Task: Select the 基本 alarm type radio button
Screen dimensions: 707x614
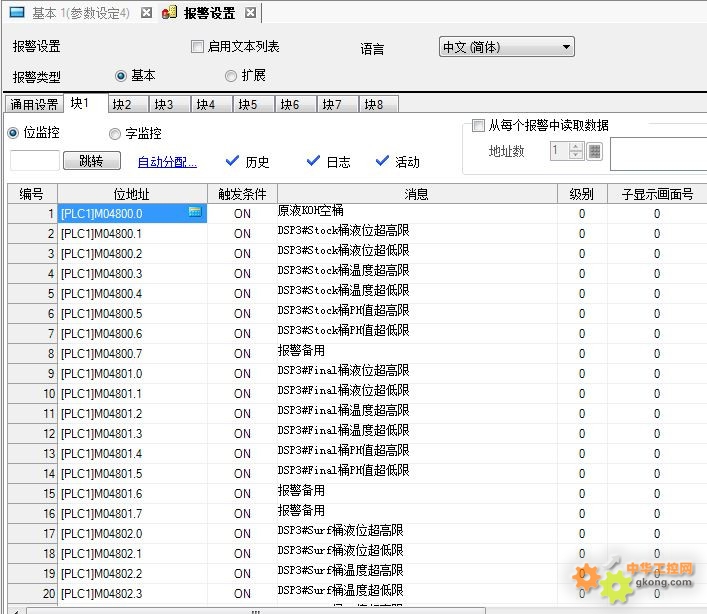Action: click(x=120, y=76)
